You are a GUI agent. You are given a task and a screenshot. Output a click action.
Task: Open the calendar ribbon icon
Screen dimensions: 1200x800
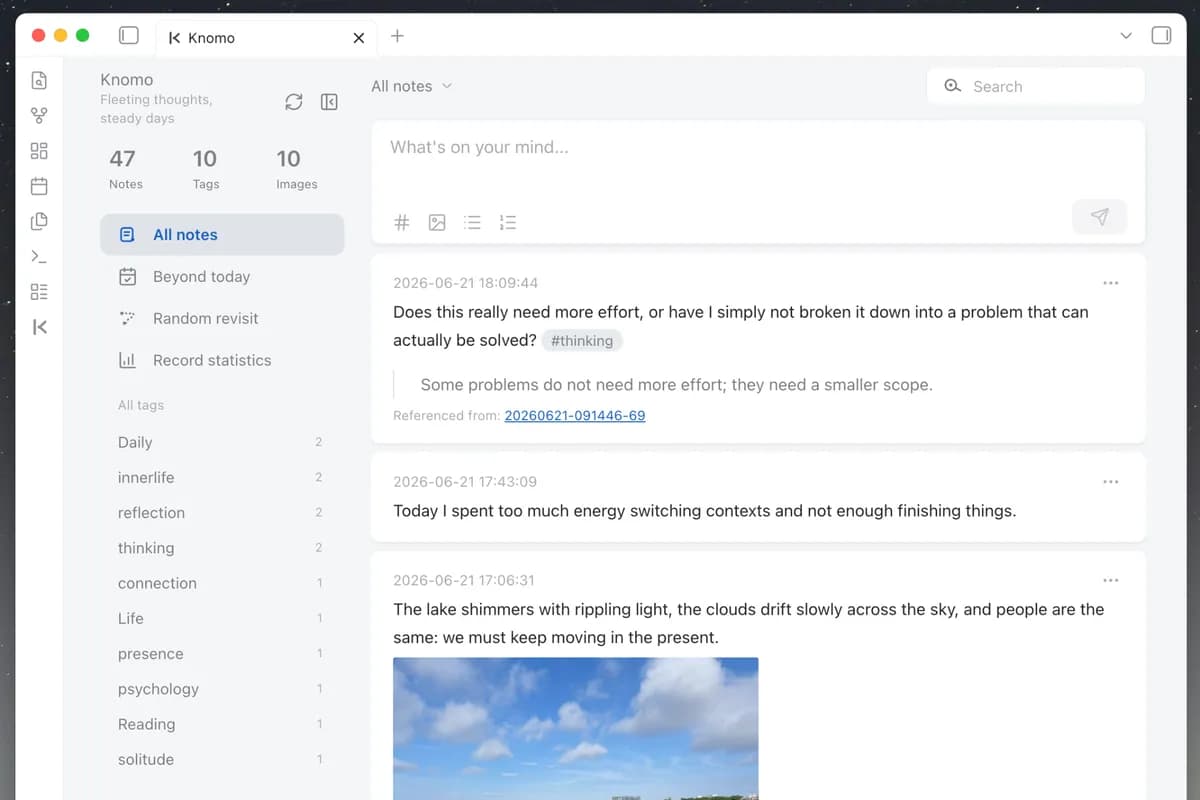39,186
